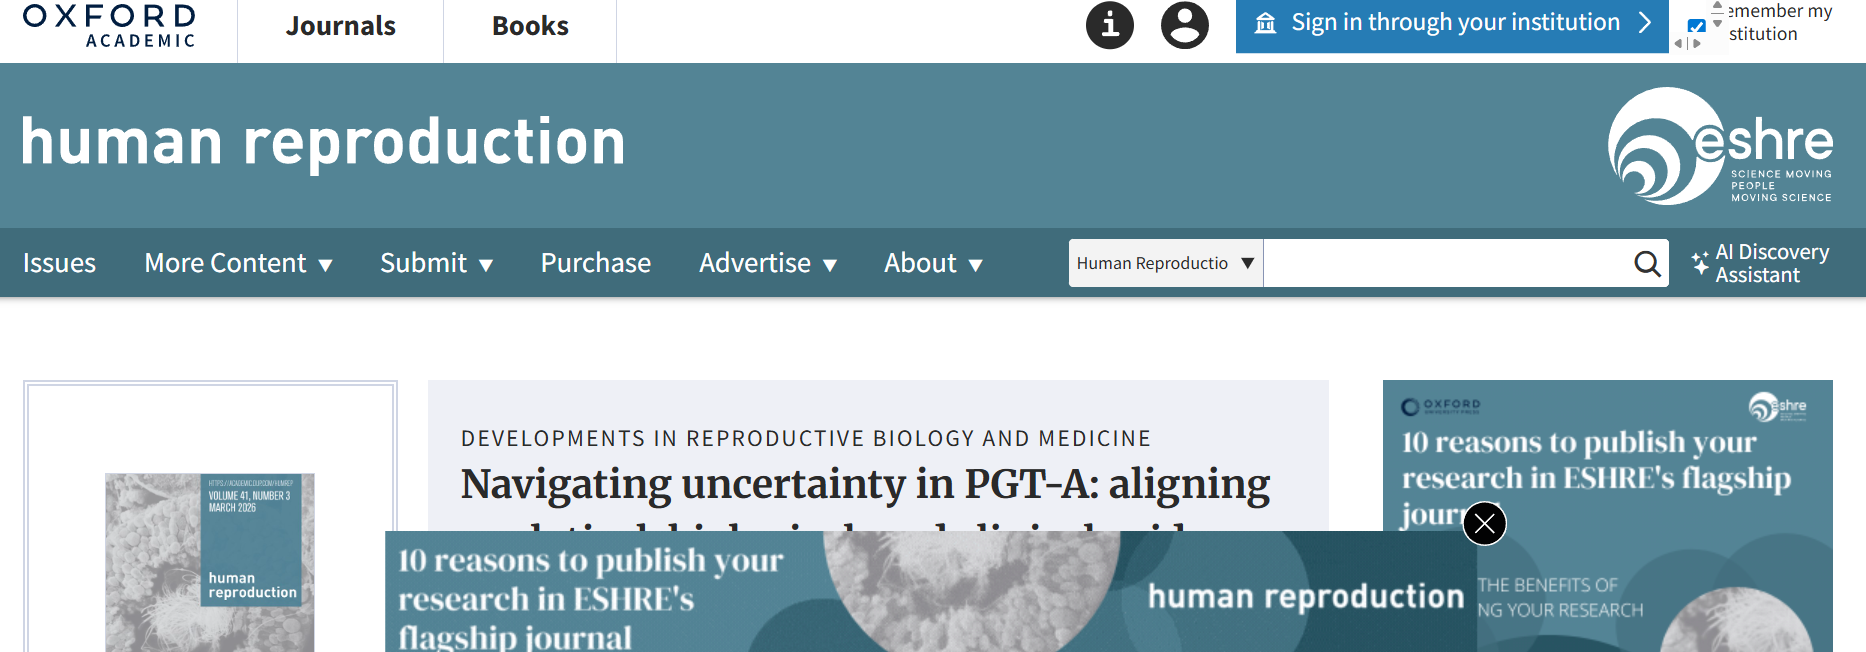Viewport: 1866px width, 652px height.
Task: Close the popup ad with X button
Action: point(1484,523)
